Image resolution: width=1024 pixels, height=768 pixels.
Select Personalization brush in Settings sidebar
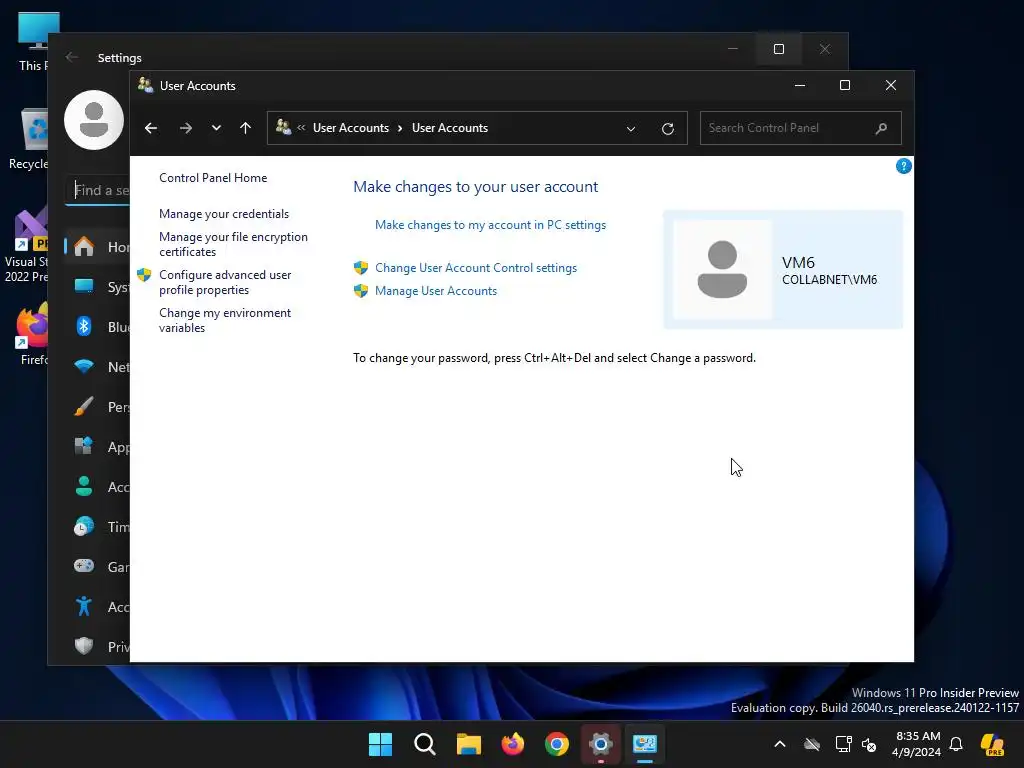pyautogui.click(x=84, y=407)
